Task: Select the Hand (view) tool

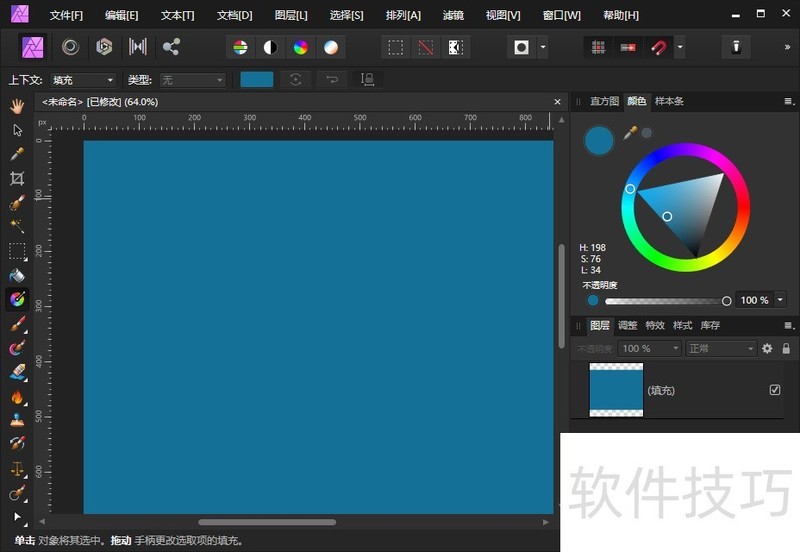Action: tap(17, 106)
